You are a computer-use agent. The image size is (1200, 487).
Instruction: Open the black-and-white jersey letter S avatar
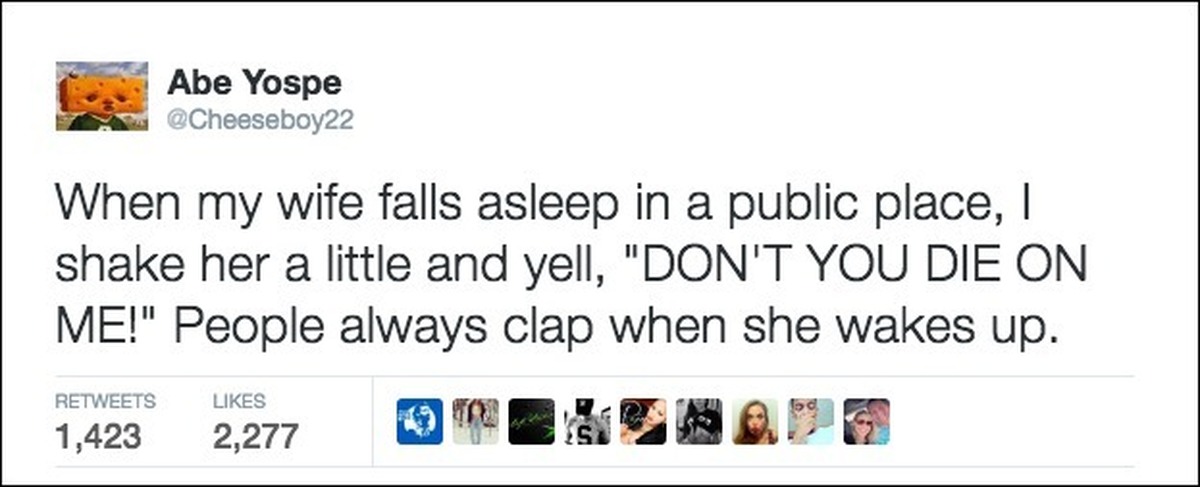pos(587,421)
